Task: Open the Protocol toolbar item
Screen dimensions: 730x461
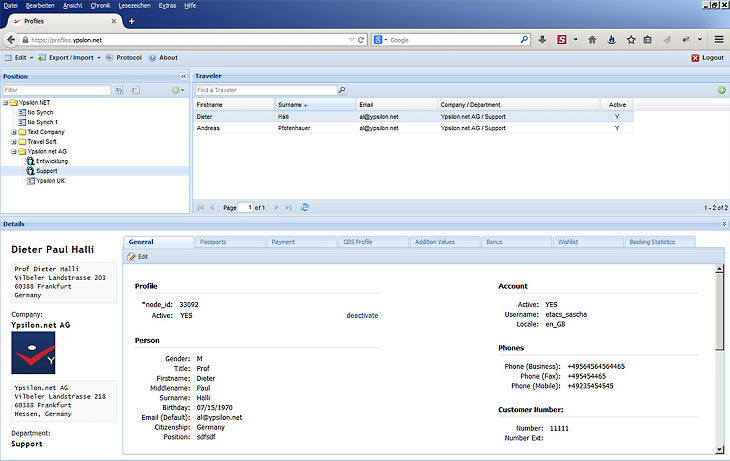Action: coord(124,58)
